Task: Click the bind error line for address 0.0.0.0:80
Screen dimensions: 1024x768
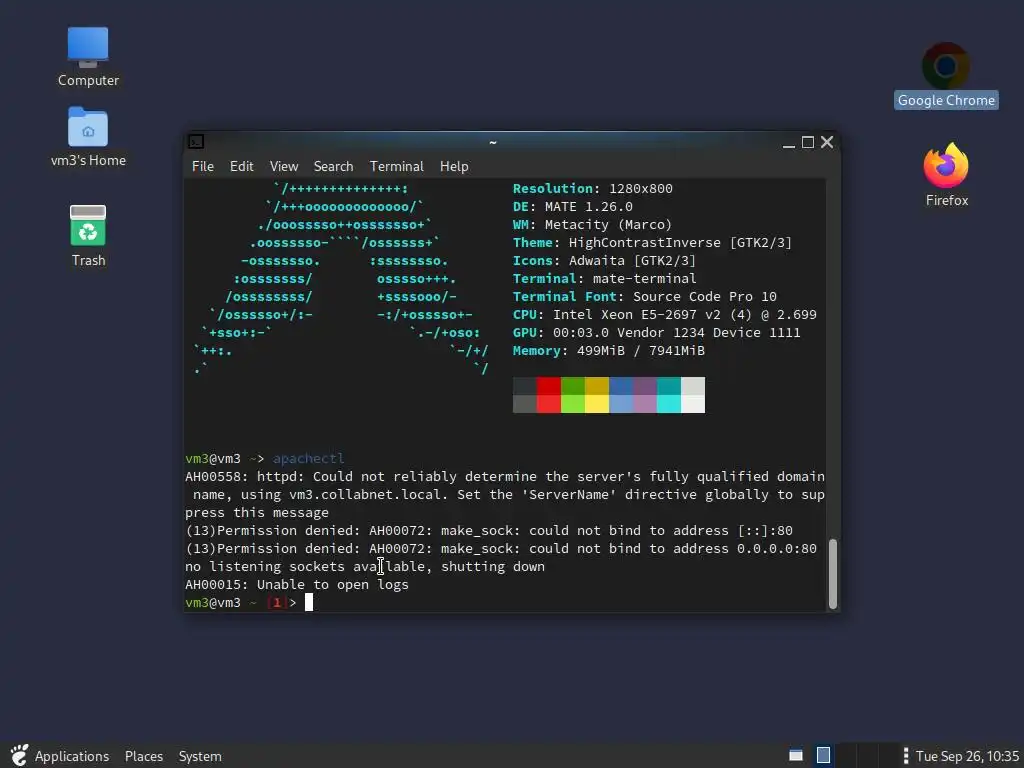Action: tap(501, 549)
